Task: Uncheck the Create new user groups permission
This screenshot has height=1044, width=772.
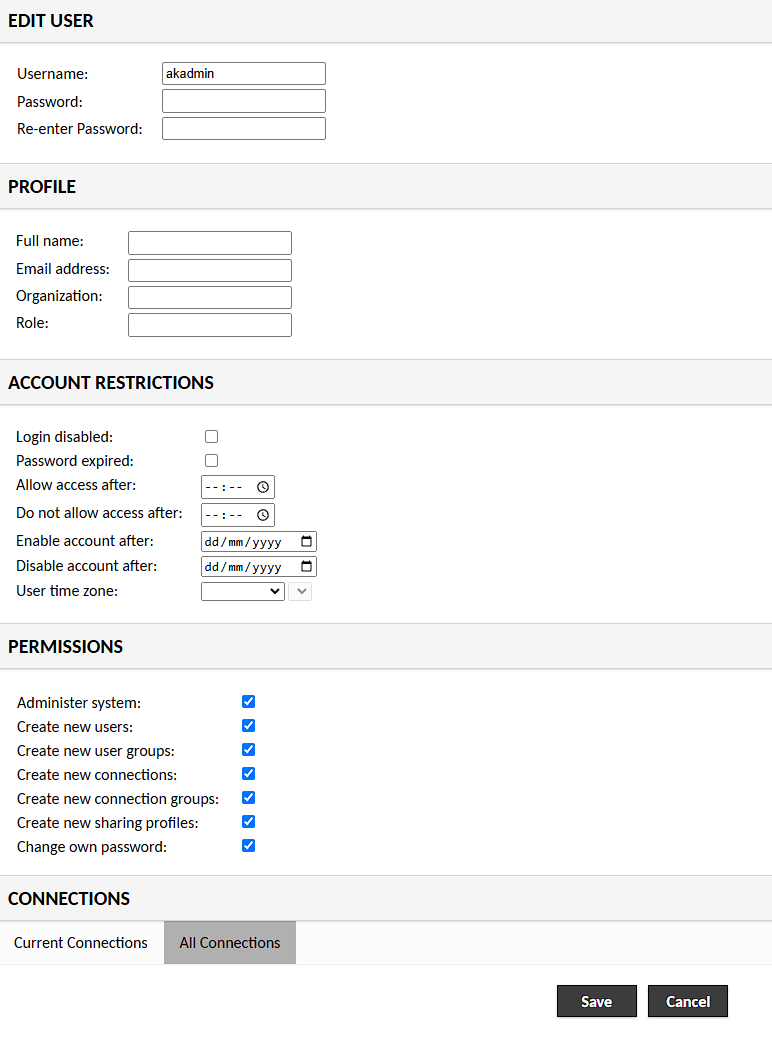Action: 248,750
